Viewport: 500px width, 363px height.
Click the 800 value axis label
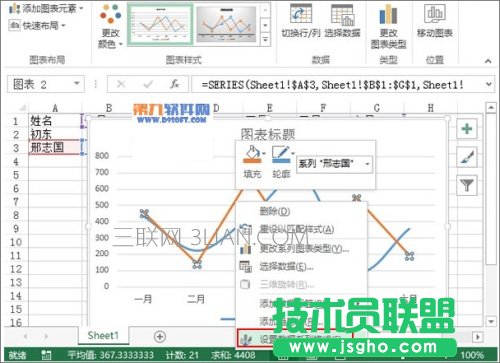[x=102, y=156]
